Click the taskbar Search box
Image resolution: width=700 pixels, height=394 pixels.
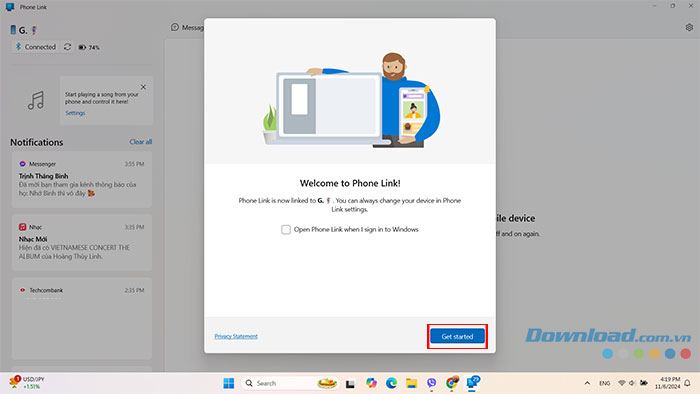coord(289,383)
